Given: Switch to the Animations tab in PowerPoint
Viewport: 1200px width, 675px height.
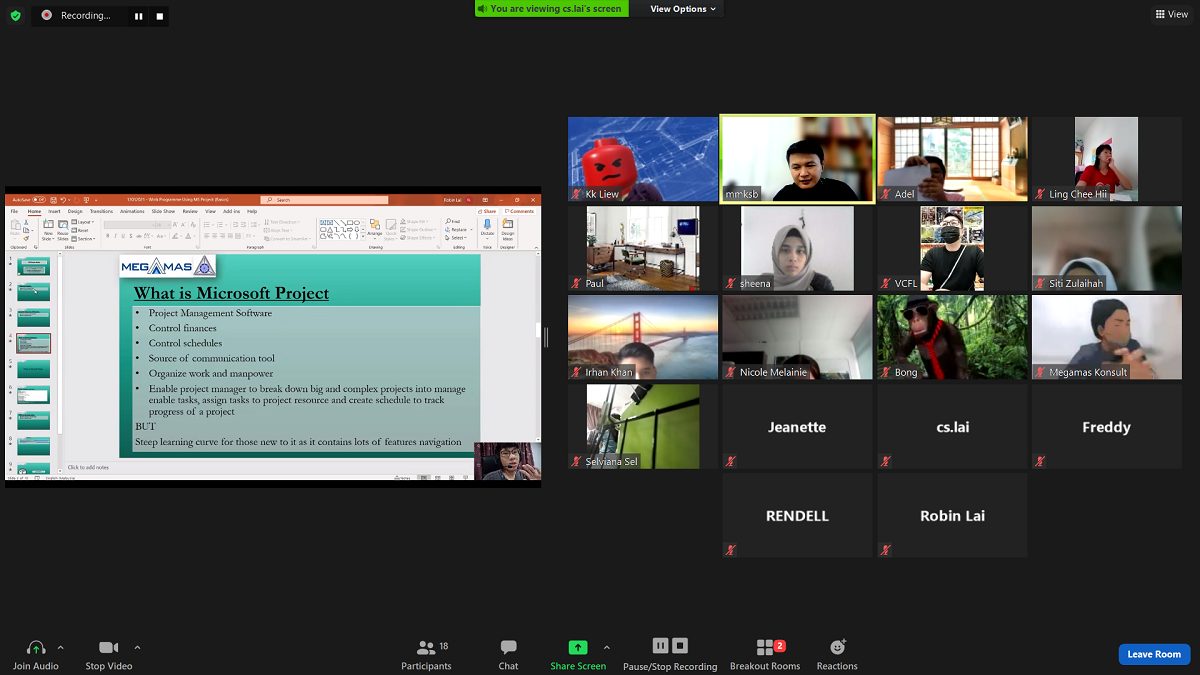Looking at the screenshot, I should (132, 211).
